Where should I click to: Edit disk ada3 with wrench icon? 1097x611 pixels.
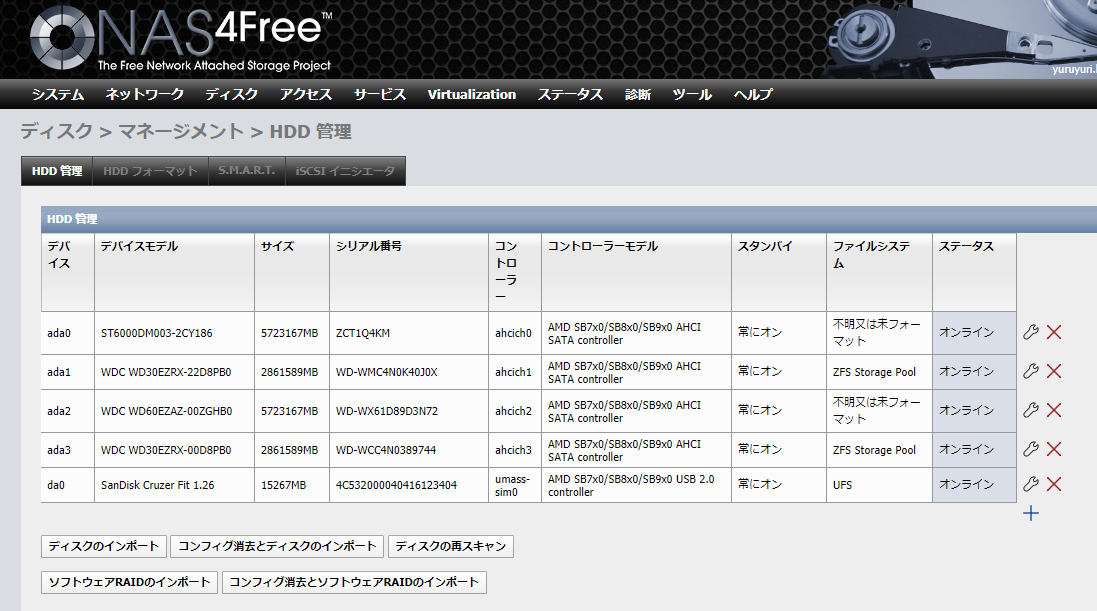click(x=1031, y=449)
